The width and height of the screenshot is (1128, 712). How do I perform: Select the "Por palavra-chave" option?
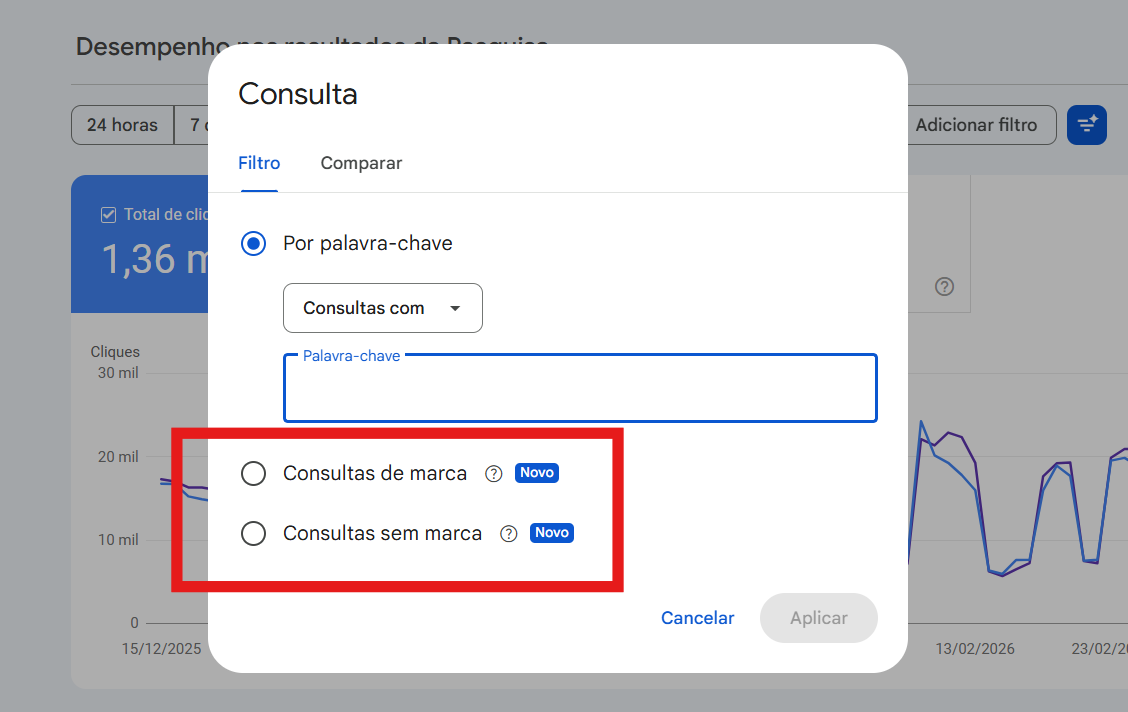point(253,243)
